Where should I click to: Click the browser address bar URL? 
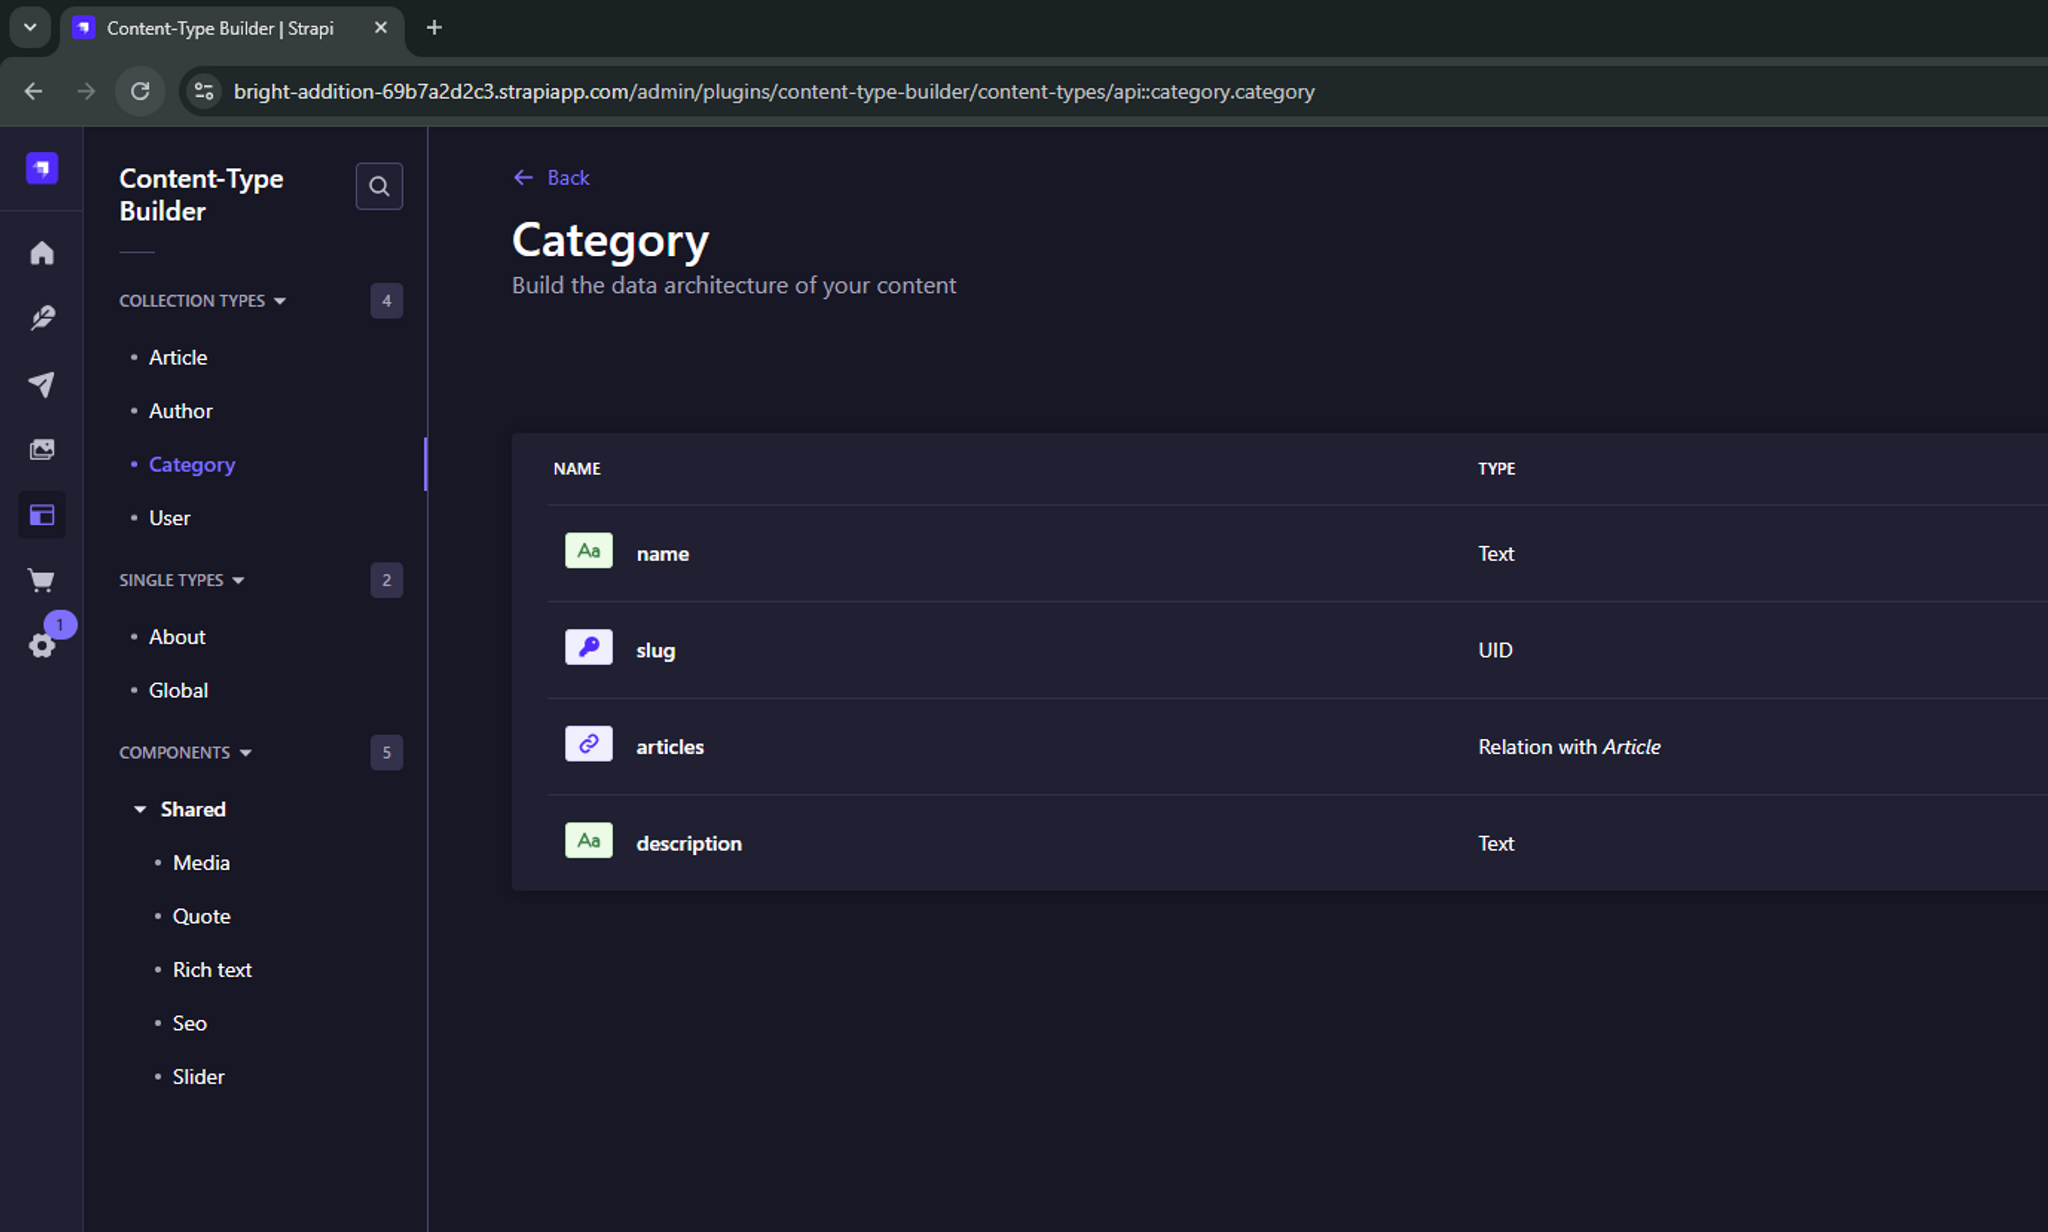click(774, 91)
